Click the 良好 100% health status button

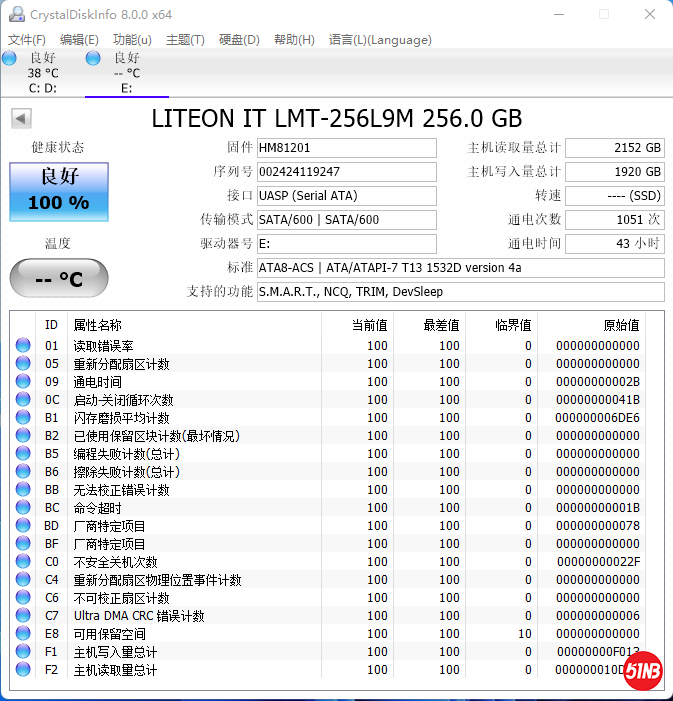pyautogui.click(x=59, y=191)
